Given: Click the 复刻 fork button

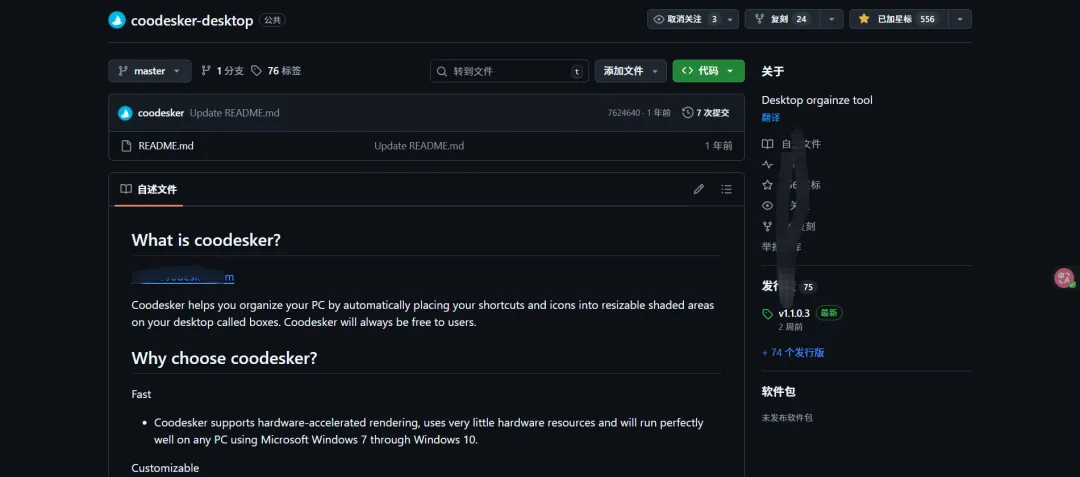Looking at the screenshot, I should [782, 19].
